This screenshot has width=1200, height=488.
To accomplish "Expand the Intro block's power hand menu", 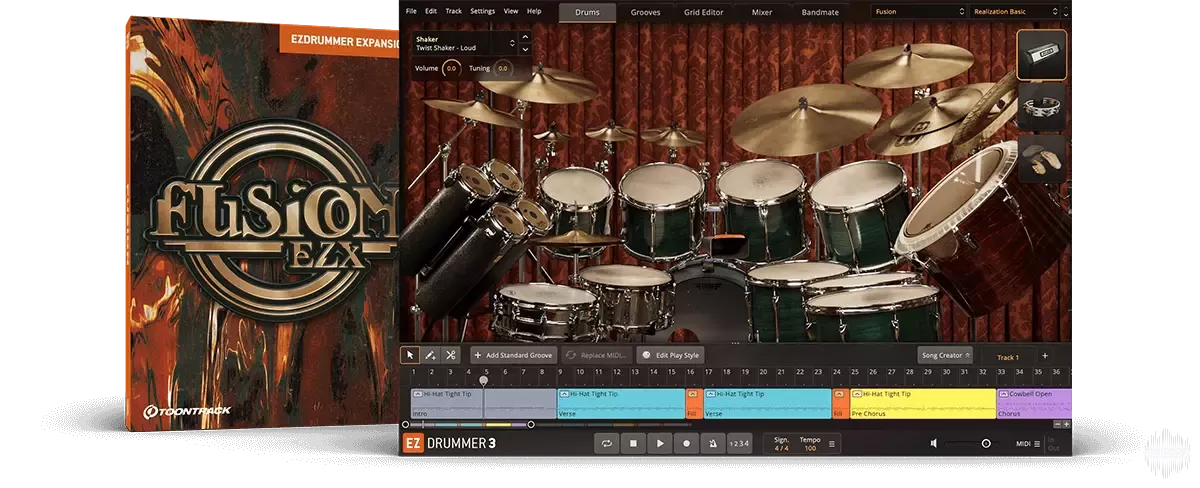I will click(417, 394).
